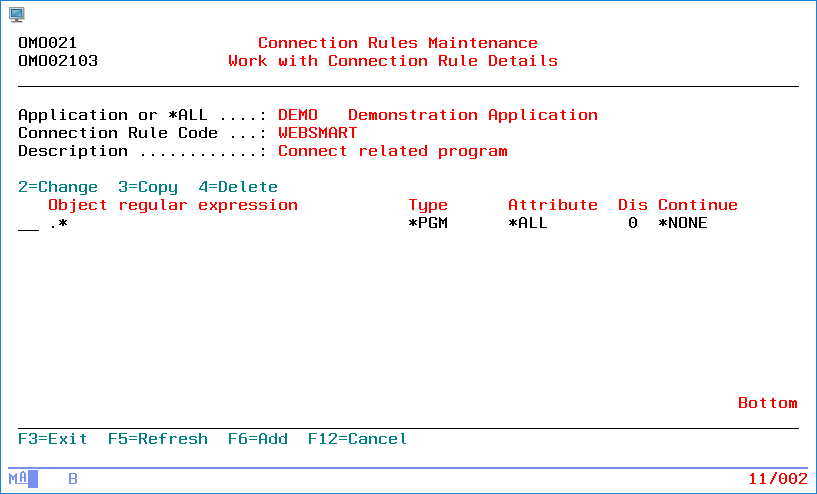Viewport: 817px width, 494px height.
Task: Click F12=Cancel at the bottom
Action: coord(357,439)
